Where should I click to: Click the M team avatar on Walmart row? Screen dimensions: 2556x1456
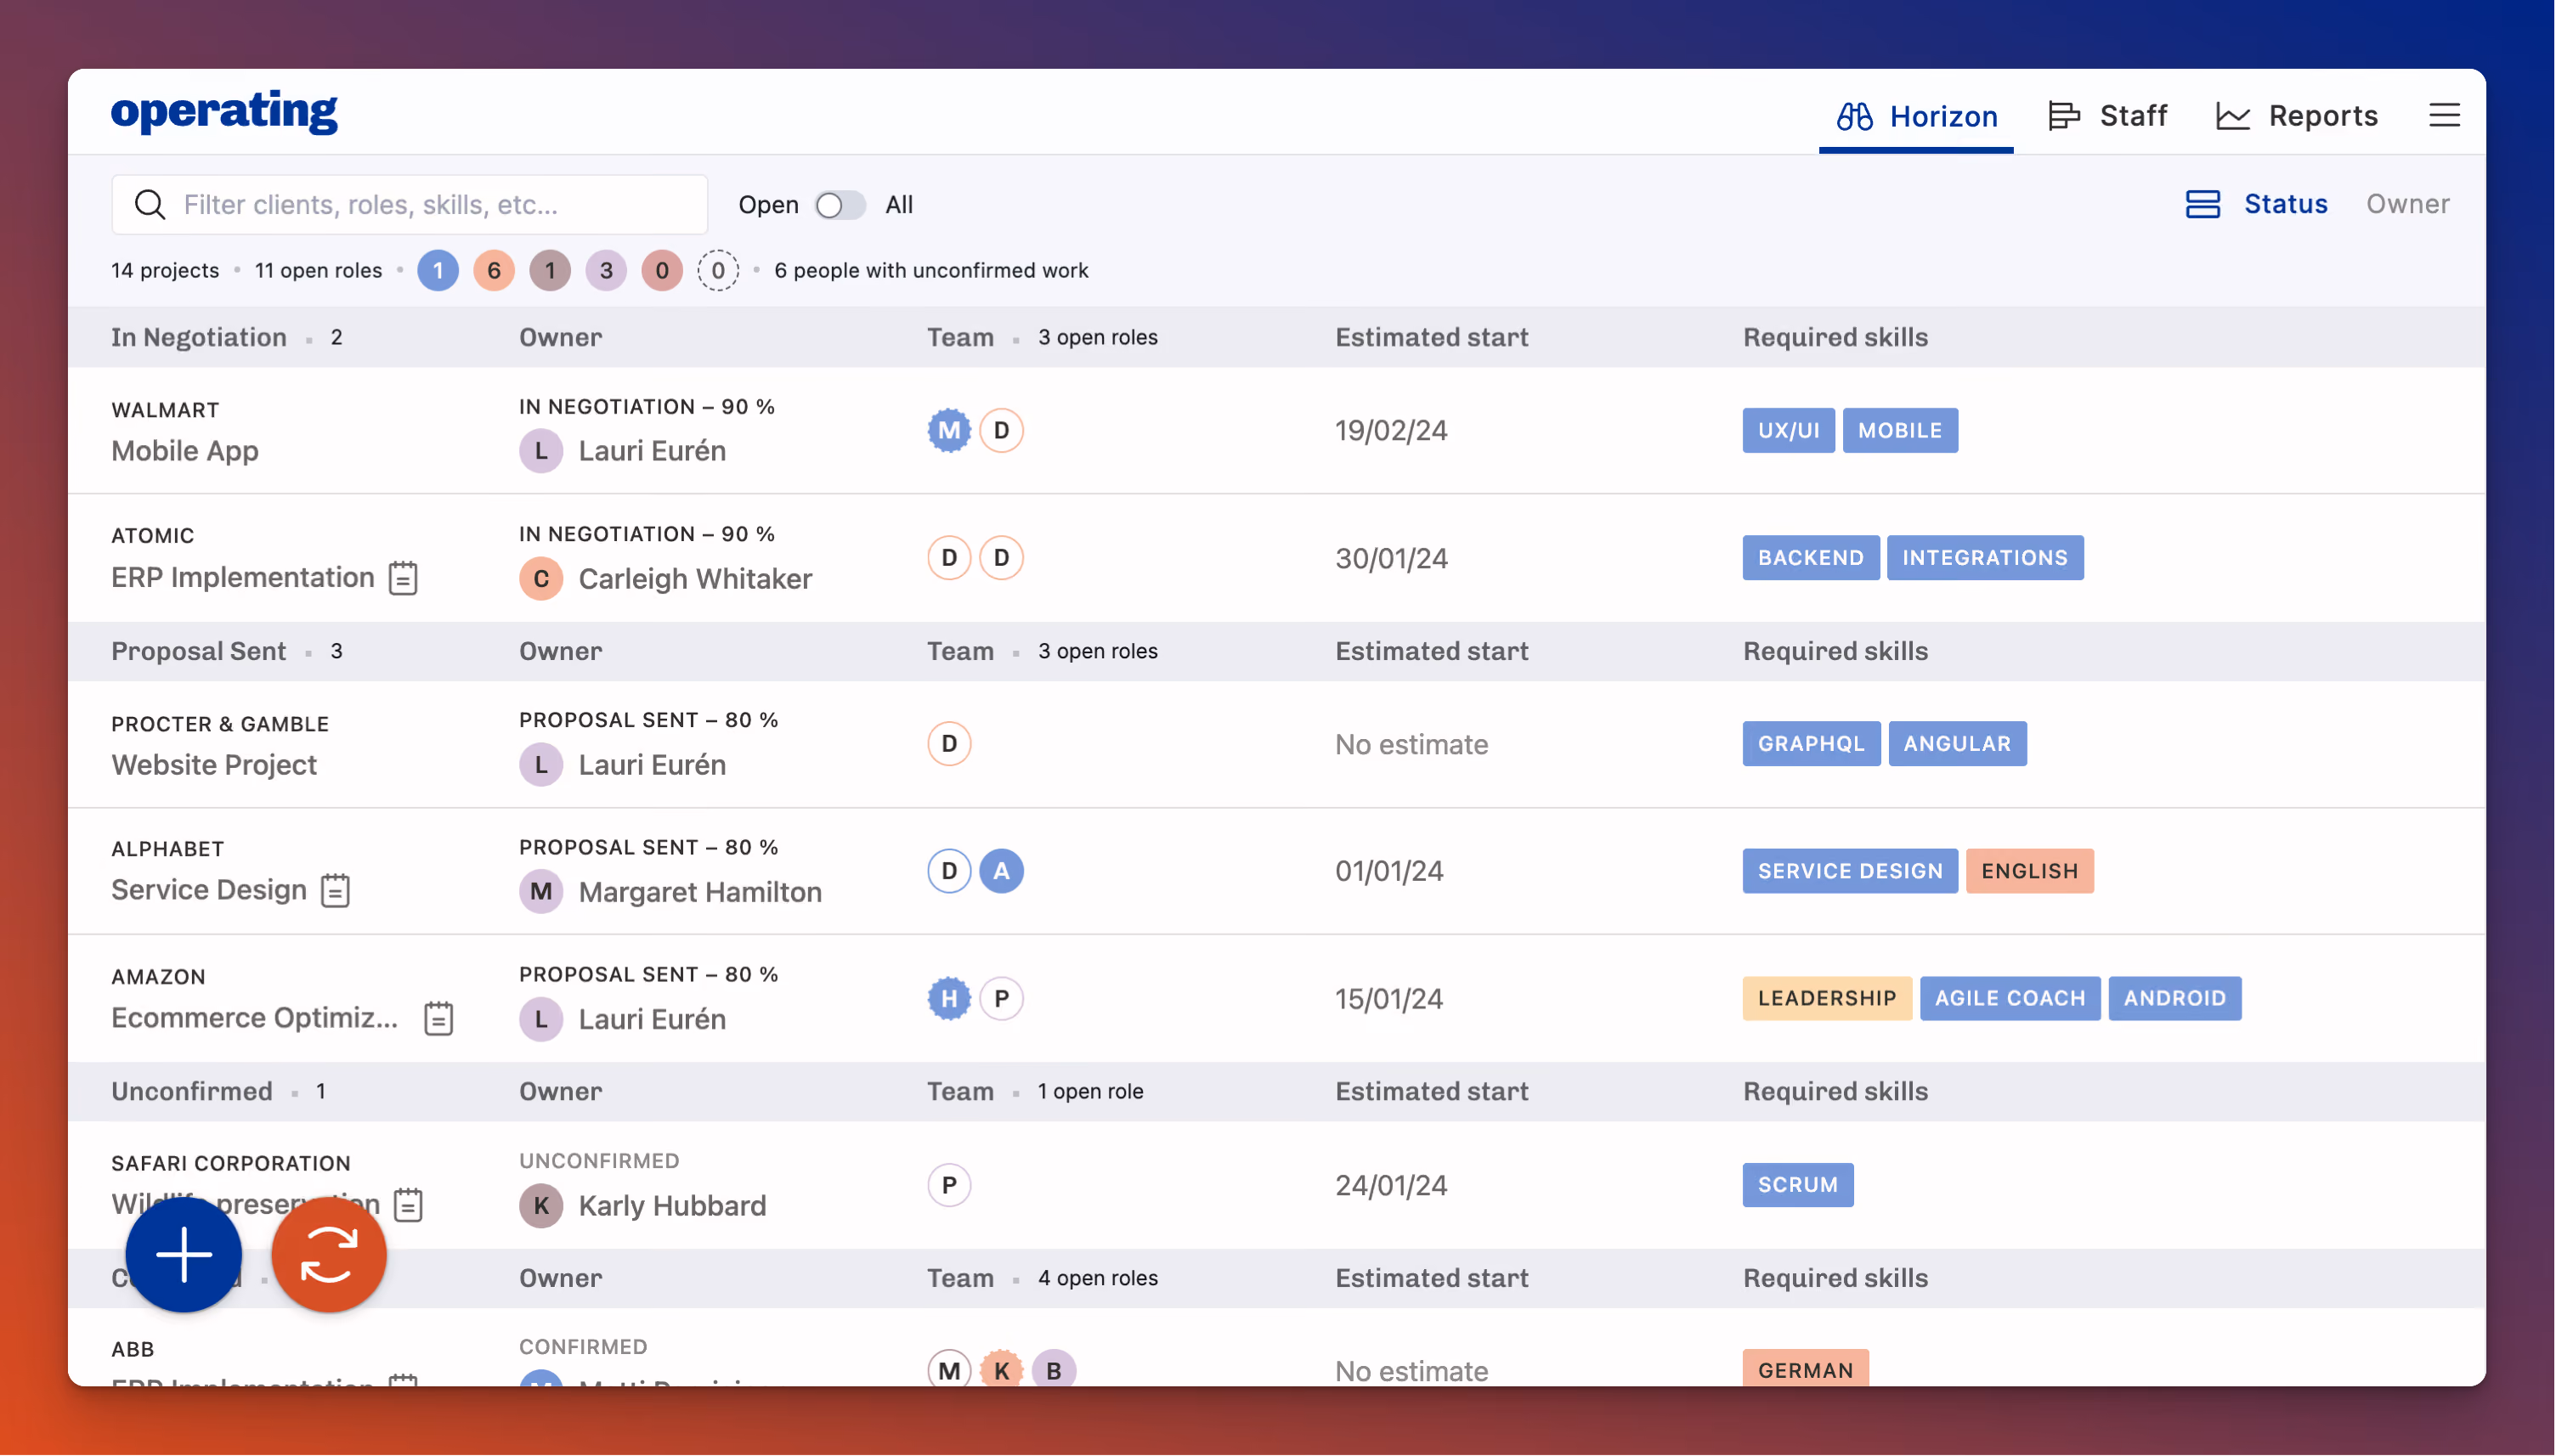(949, 430)
